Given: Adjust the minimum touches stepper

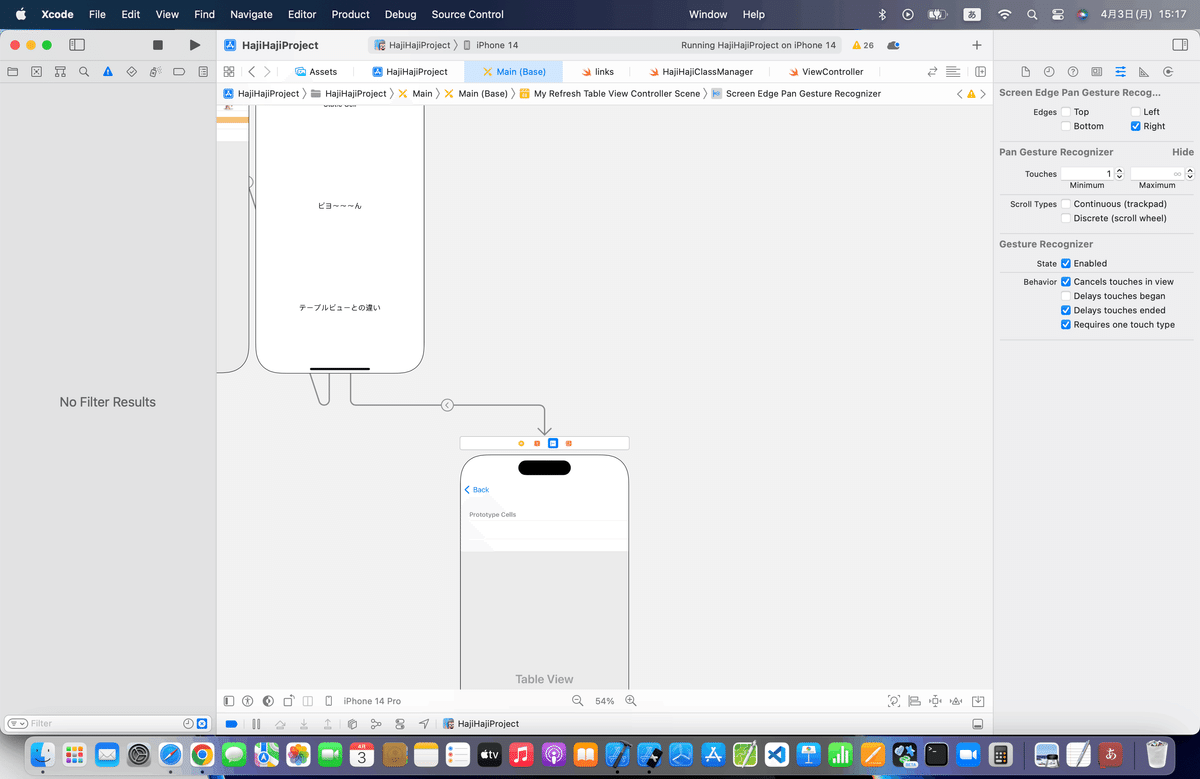Looking at the screenshot, I should coord(1119,174).
